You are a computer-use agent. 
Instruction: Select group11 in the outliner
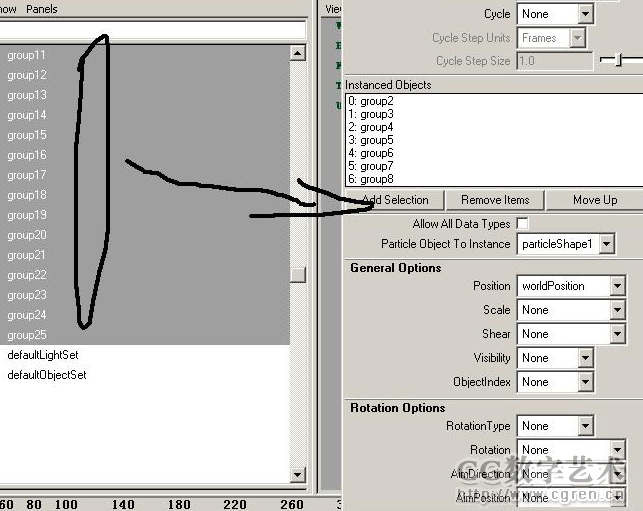click(27, 55)
